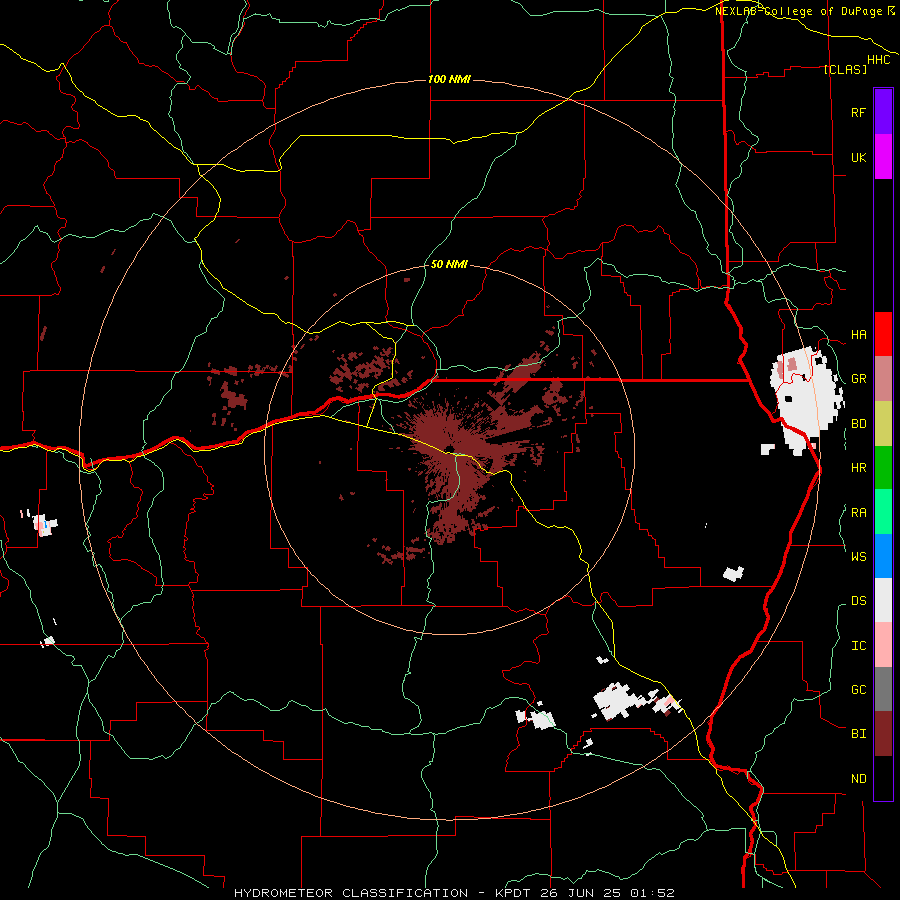Click the WS blue legend swatch
The image size is (900, 900).
[883, 556]
